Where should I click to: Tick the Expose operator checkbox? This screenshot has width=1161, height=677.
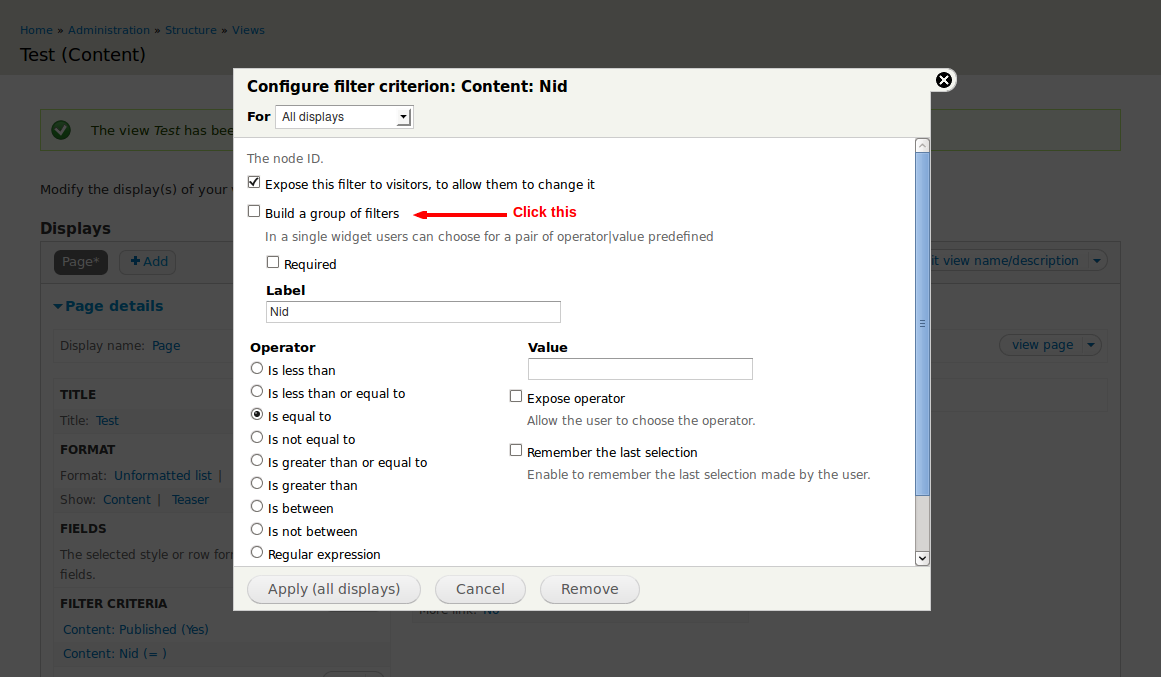516,397
